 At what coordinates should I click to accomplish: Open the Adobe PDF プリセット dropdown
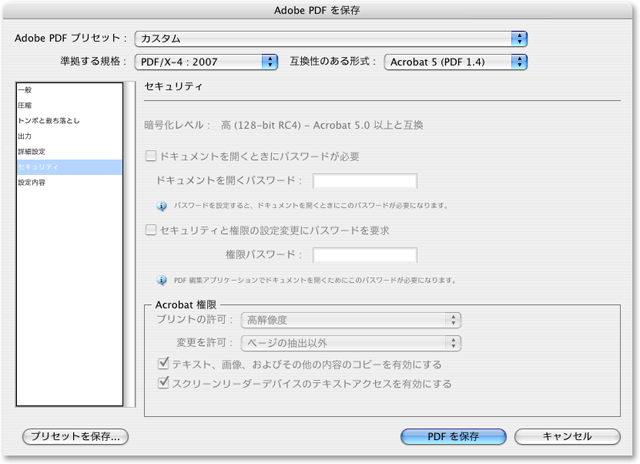click(x=331, y=38)
